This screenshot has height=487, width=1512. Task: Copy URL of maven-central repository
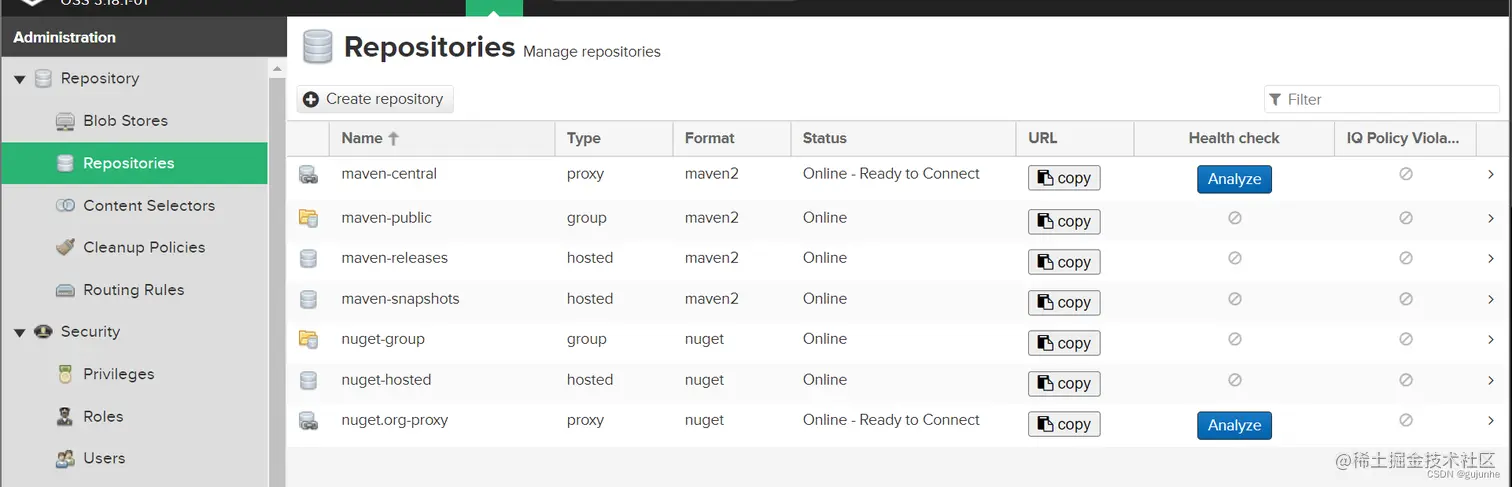[1064, 178]
